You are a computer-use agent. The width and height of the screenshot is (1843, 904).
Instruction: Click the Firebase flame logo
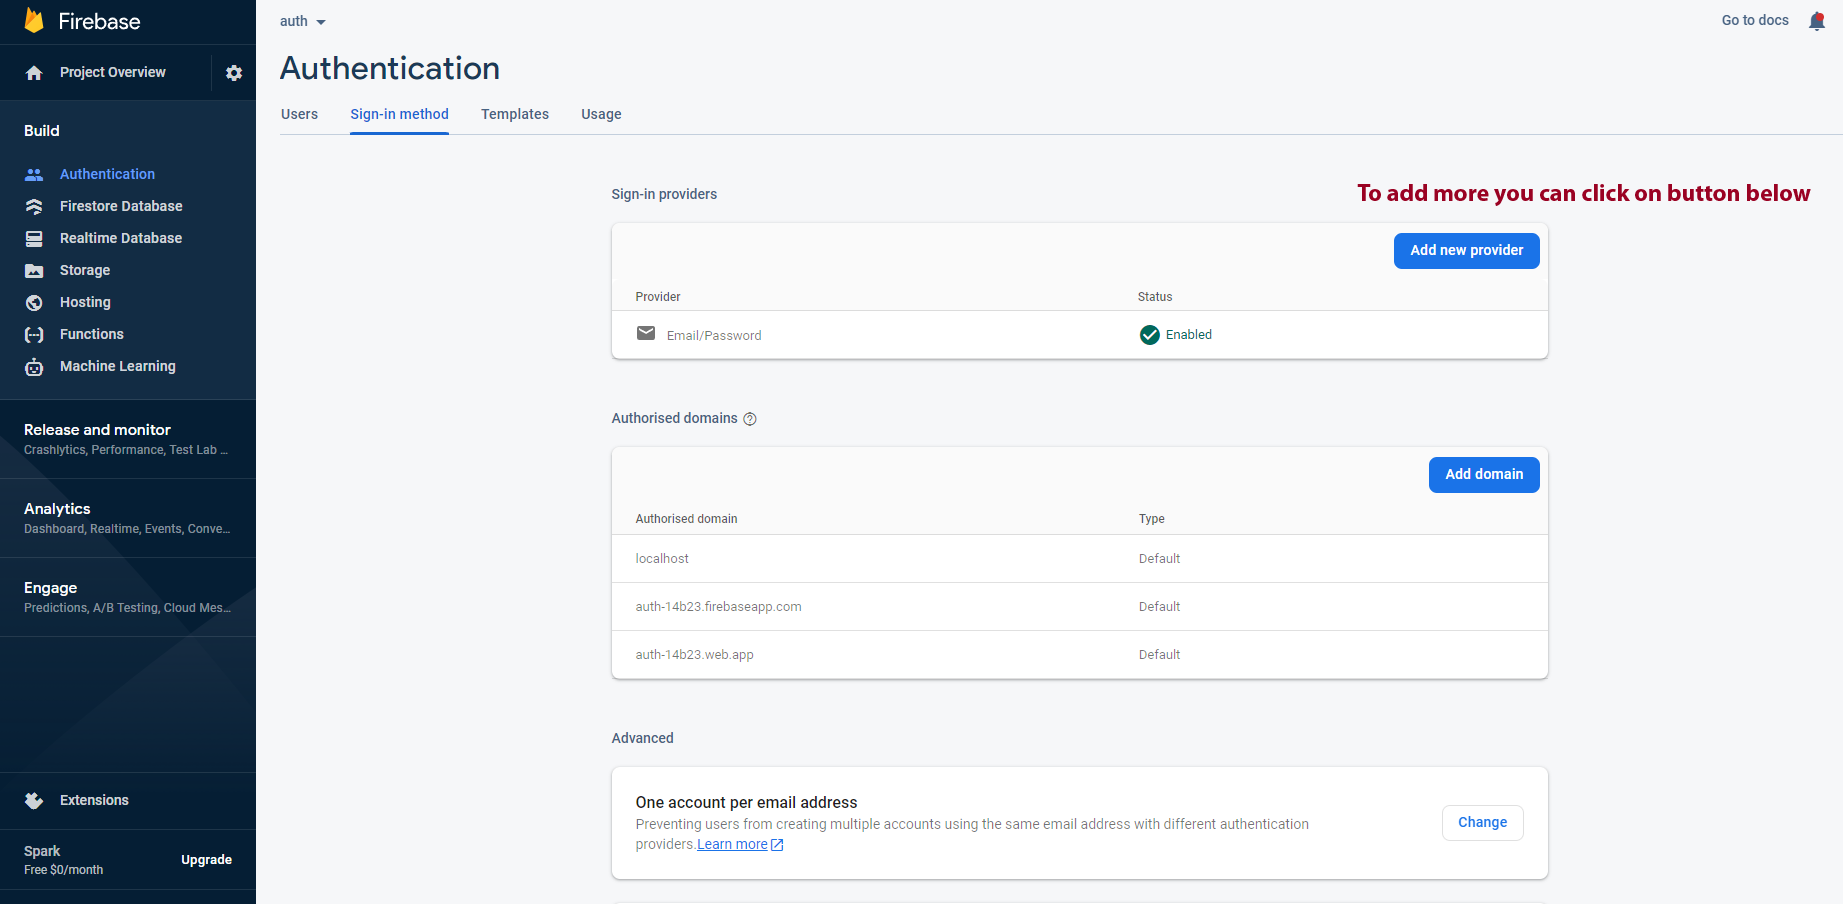click(x=34, y=21)
